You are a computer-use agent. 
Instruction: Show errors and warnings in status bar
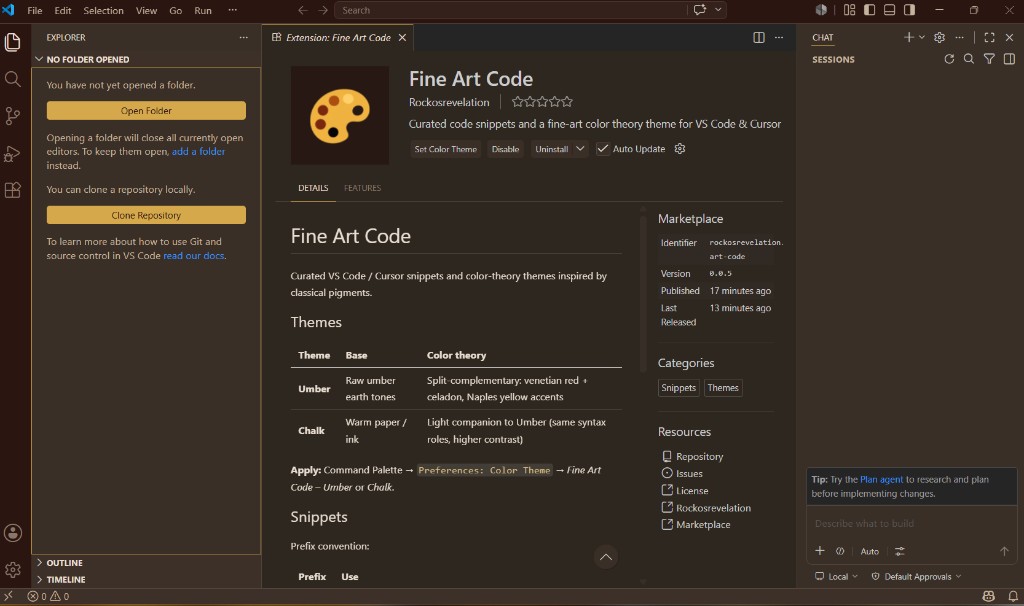(x=48, y=596)
